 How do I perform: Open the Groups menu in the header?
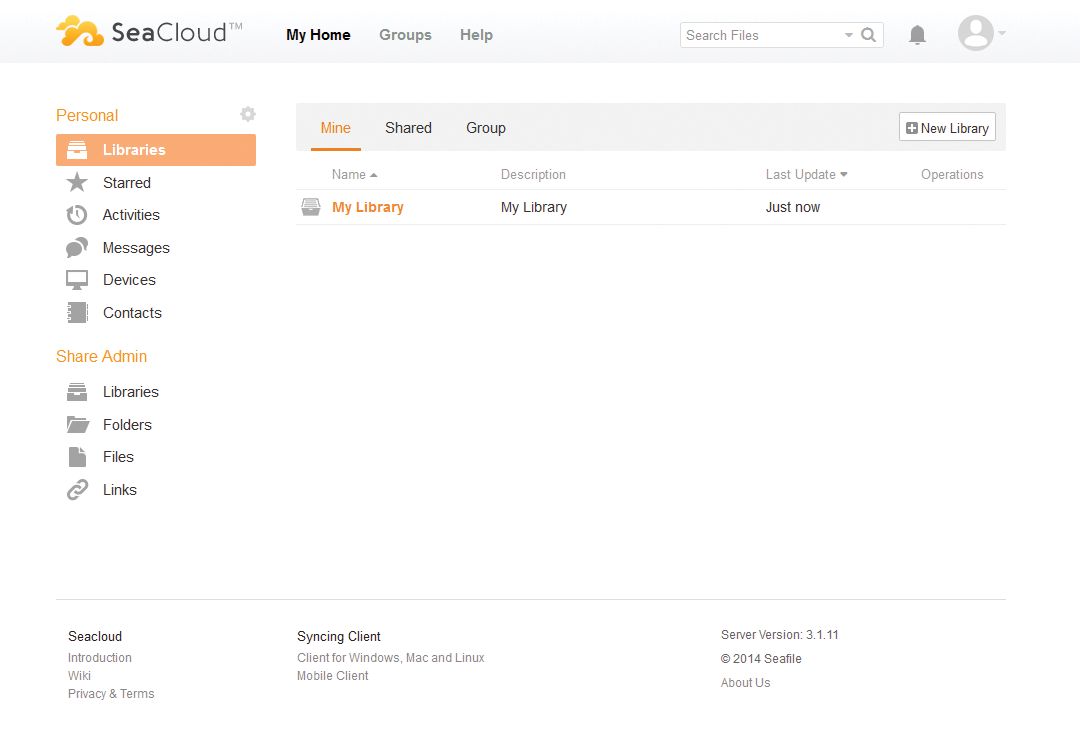tap(405, 35)
